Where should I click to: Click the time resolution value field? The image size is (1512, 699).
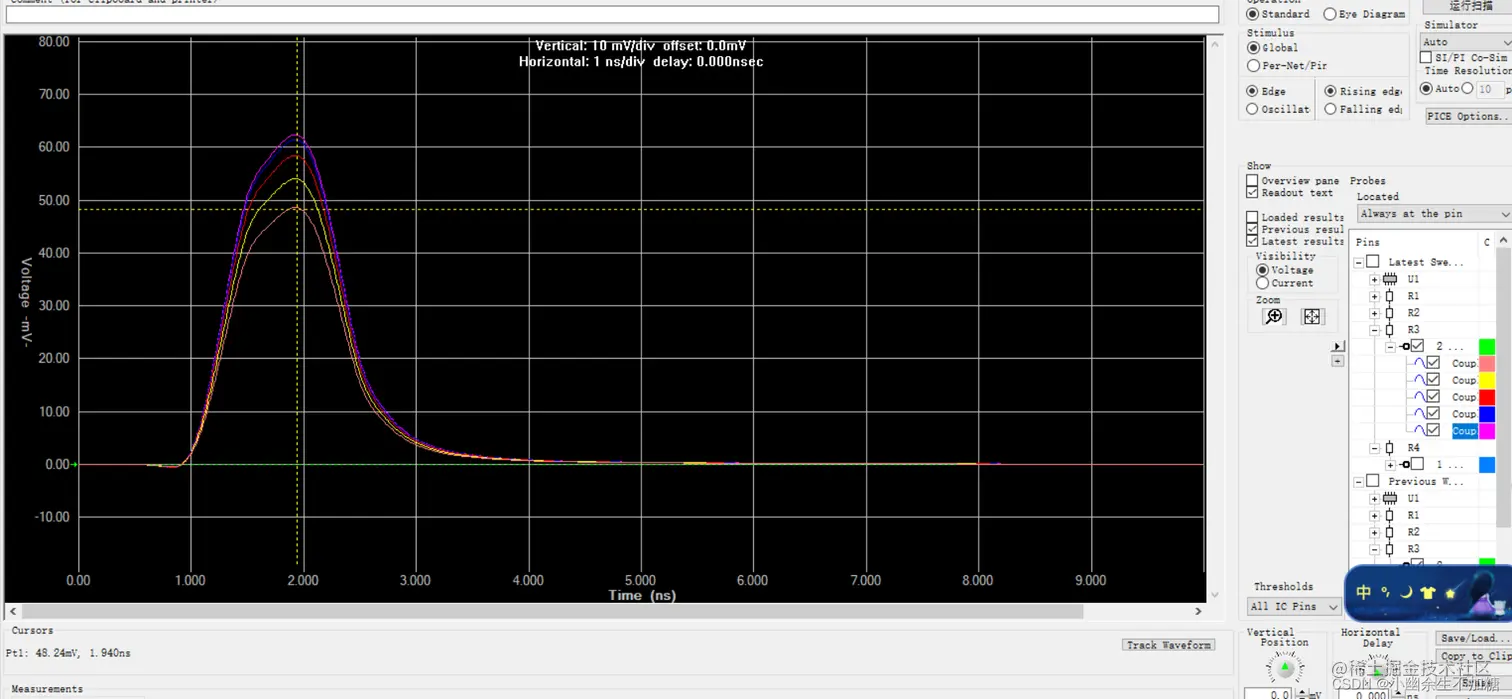[1489, 89]
